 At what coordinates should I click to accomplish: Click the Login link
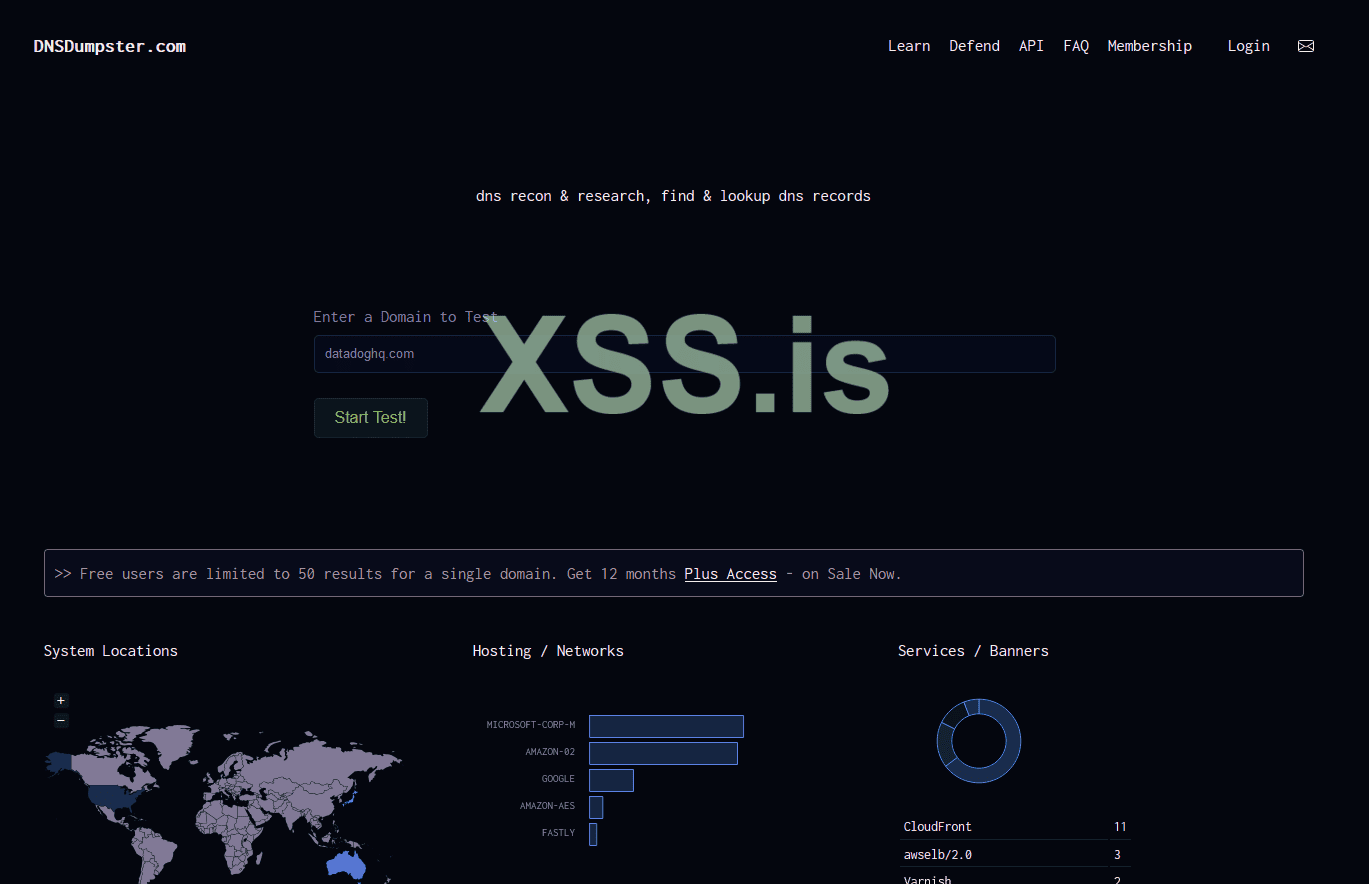(1249, 46)
